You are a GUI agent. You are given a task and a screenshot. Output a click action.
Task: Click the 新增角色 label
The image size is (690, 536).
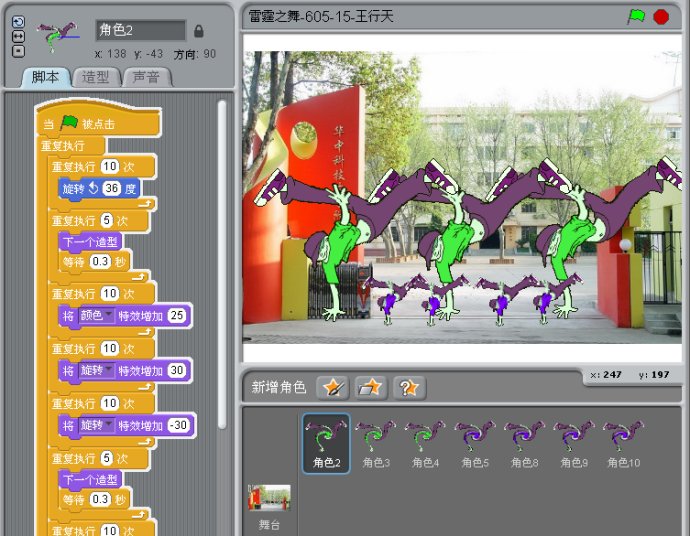tap(278, 387)
